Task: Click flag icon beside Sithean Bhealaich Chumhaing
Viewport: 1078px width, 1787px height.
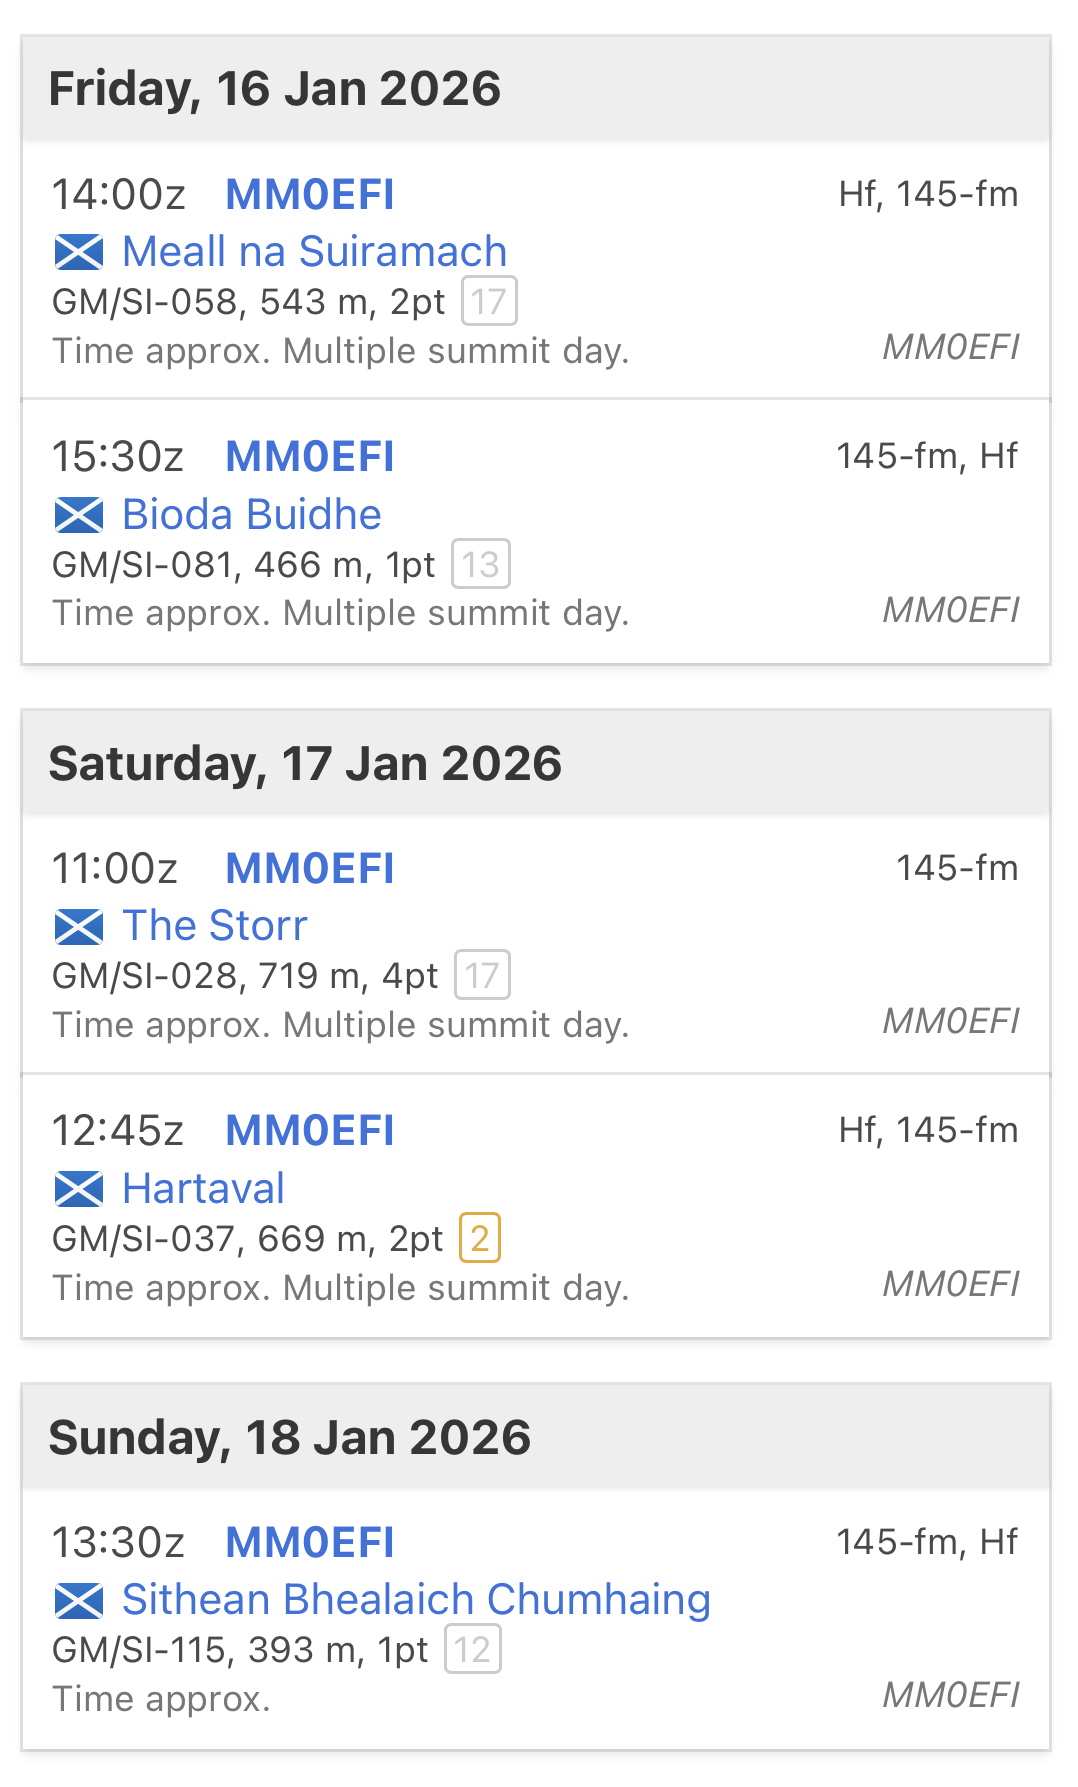Action: [79, 1601]
